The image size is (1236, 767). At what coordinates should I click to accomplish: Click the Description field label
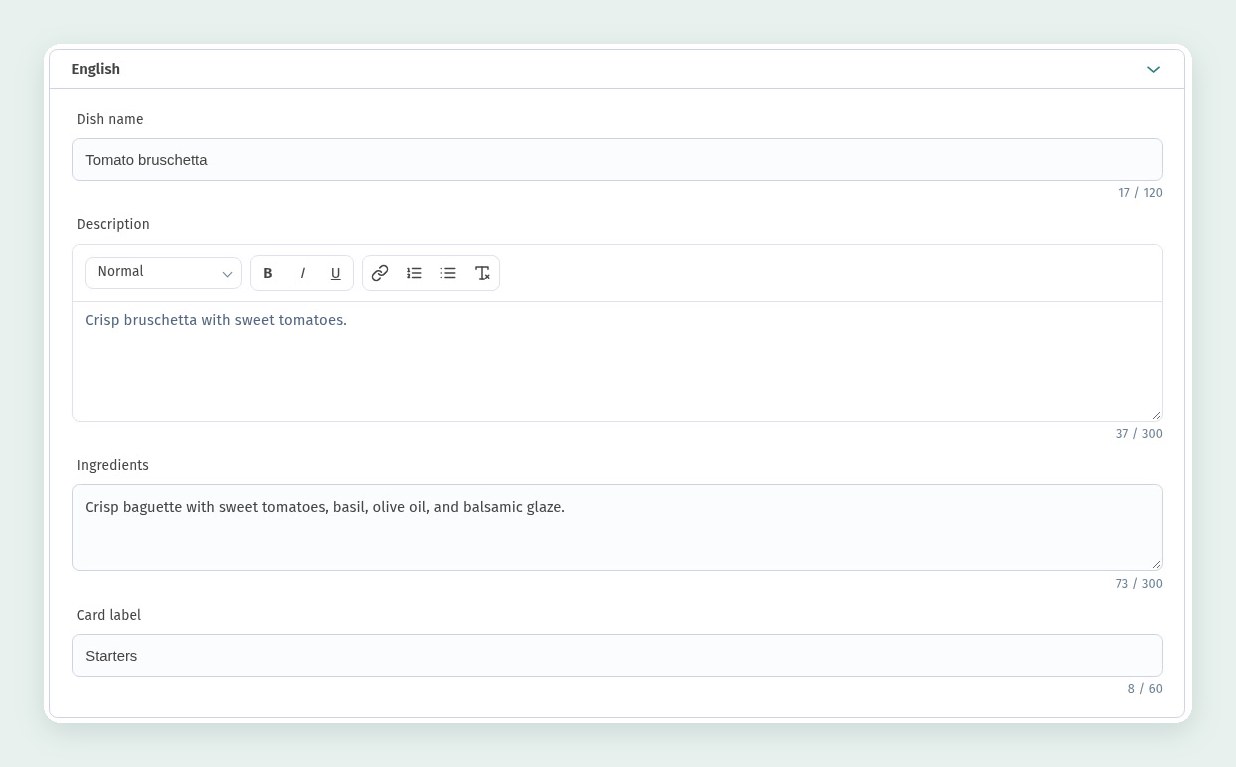click(x=113, y=224)
